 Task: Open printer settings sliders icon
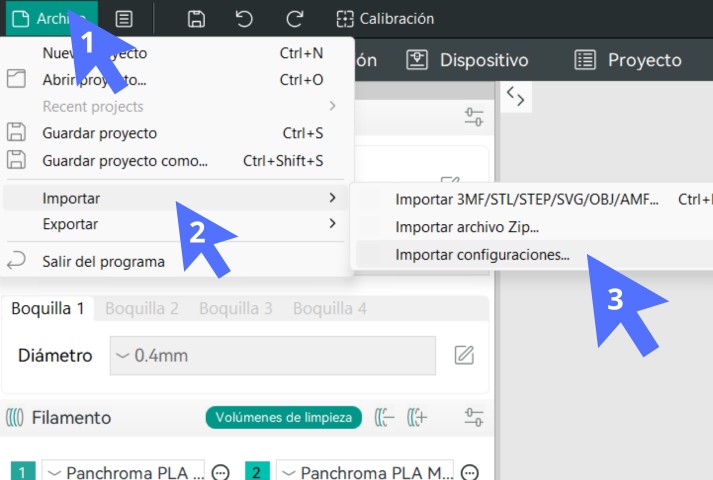[x=474, y=117]
